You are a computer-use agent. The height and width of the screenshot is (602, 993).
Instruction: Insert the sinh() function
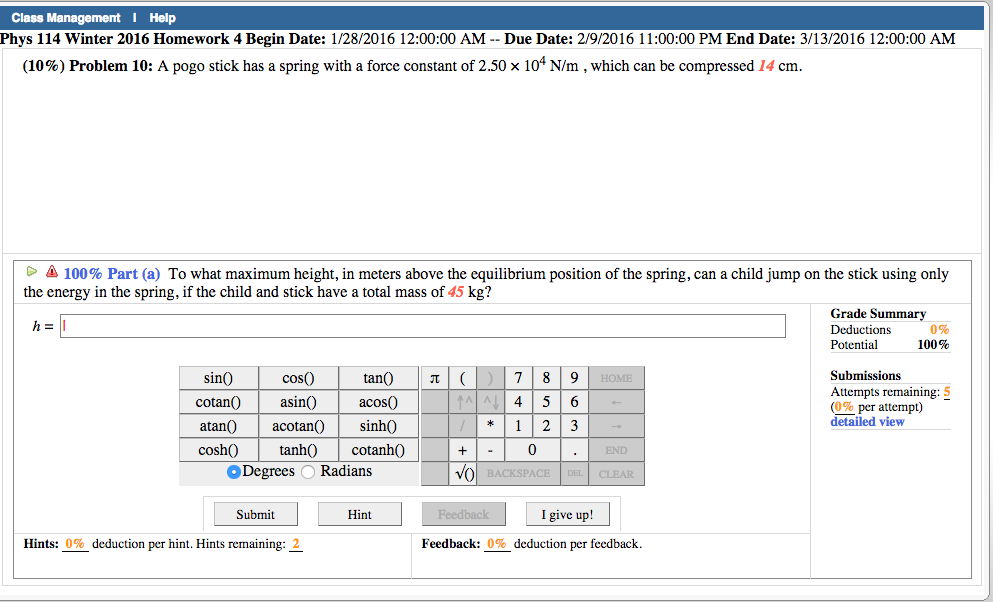(x=379, y=426)
